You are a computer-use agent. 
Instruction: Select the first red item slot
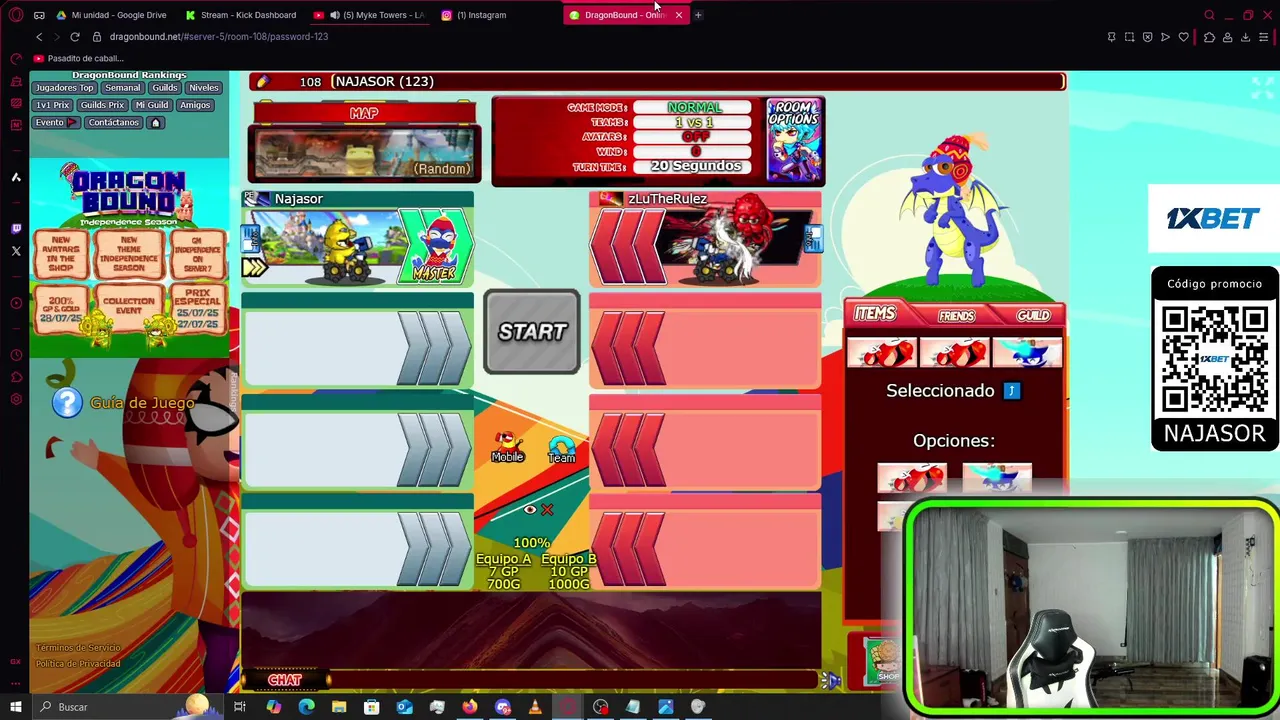[x=881, y=353]
